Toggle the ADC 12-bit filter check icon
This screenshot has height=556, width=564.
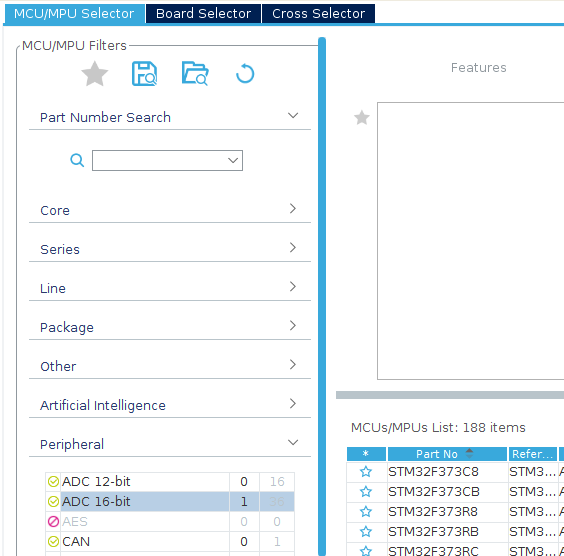[x=53, y=481]
